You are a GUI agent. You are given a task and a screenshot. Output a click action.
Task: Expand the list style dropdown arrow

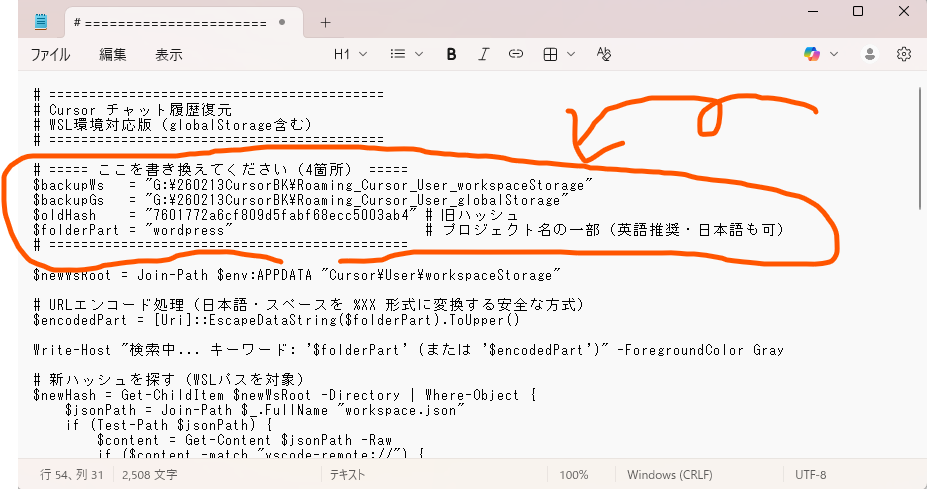pyautogui.click(x=419, y=54)
